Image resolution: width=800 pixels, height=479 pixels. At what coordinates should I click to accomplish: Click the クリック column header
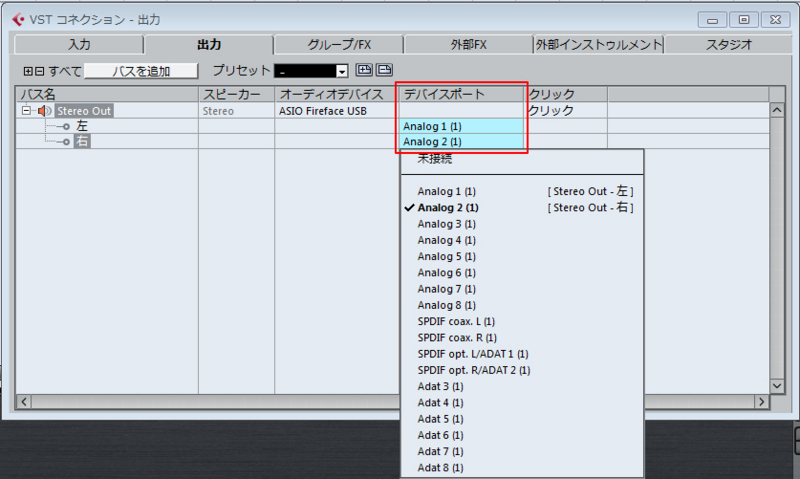566,94
